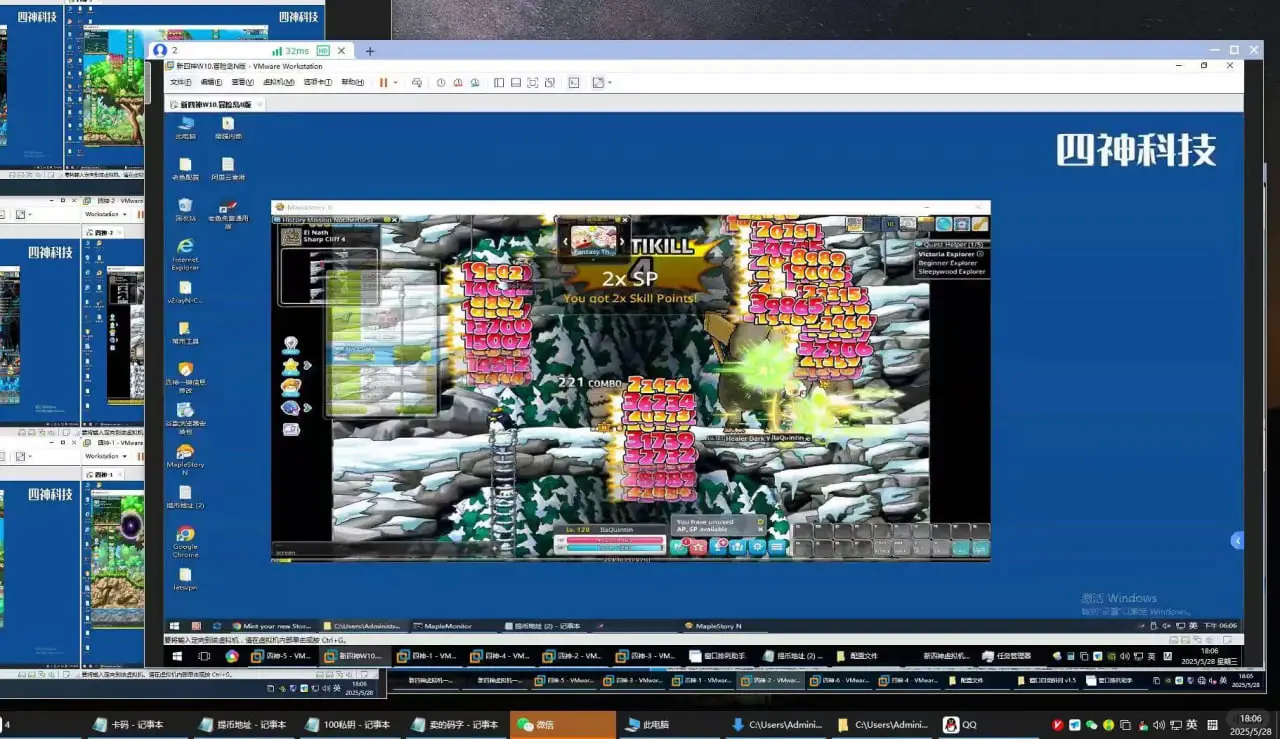Open the 帮助(H) menu in VMware

click(x=352, y=83)
